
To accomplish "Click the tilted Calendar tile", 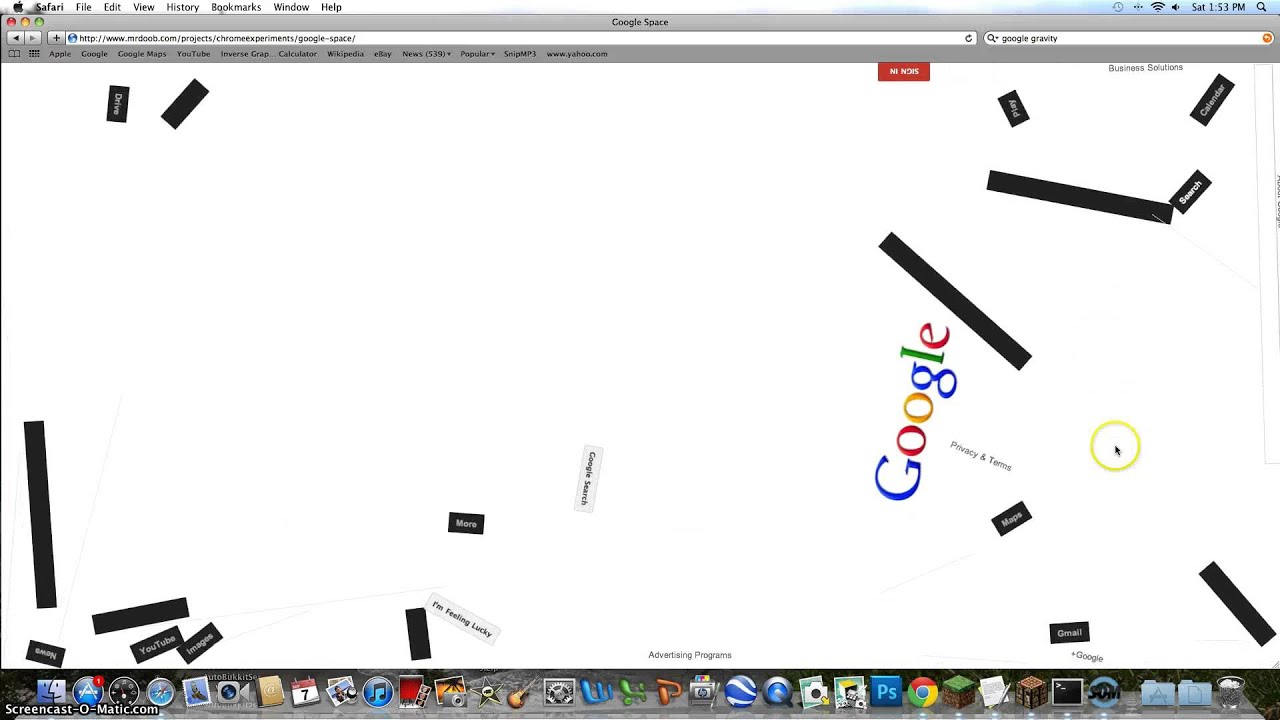I will (1212, 99).
